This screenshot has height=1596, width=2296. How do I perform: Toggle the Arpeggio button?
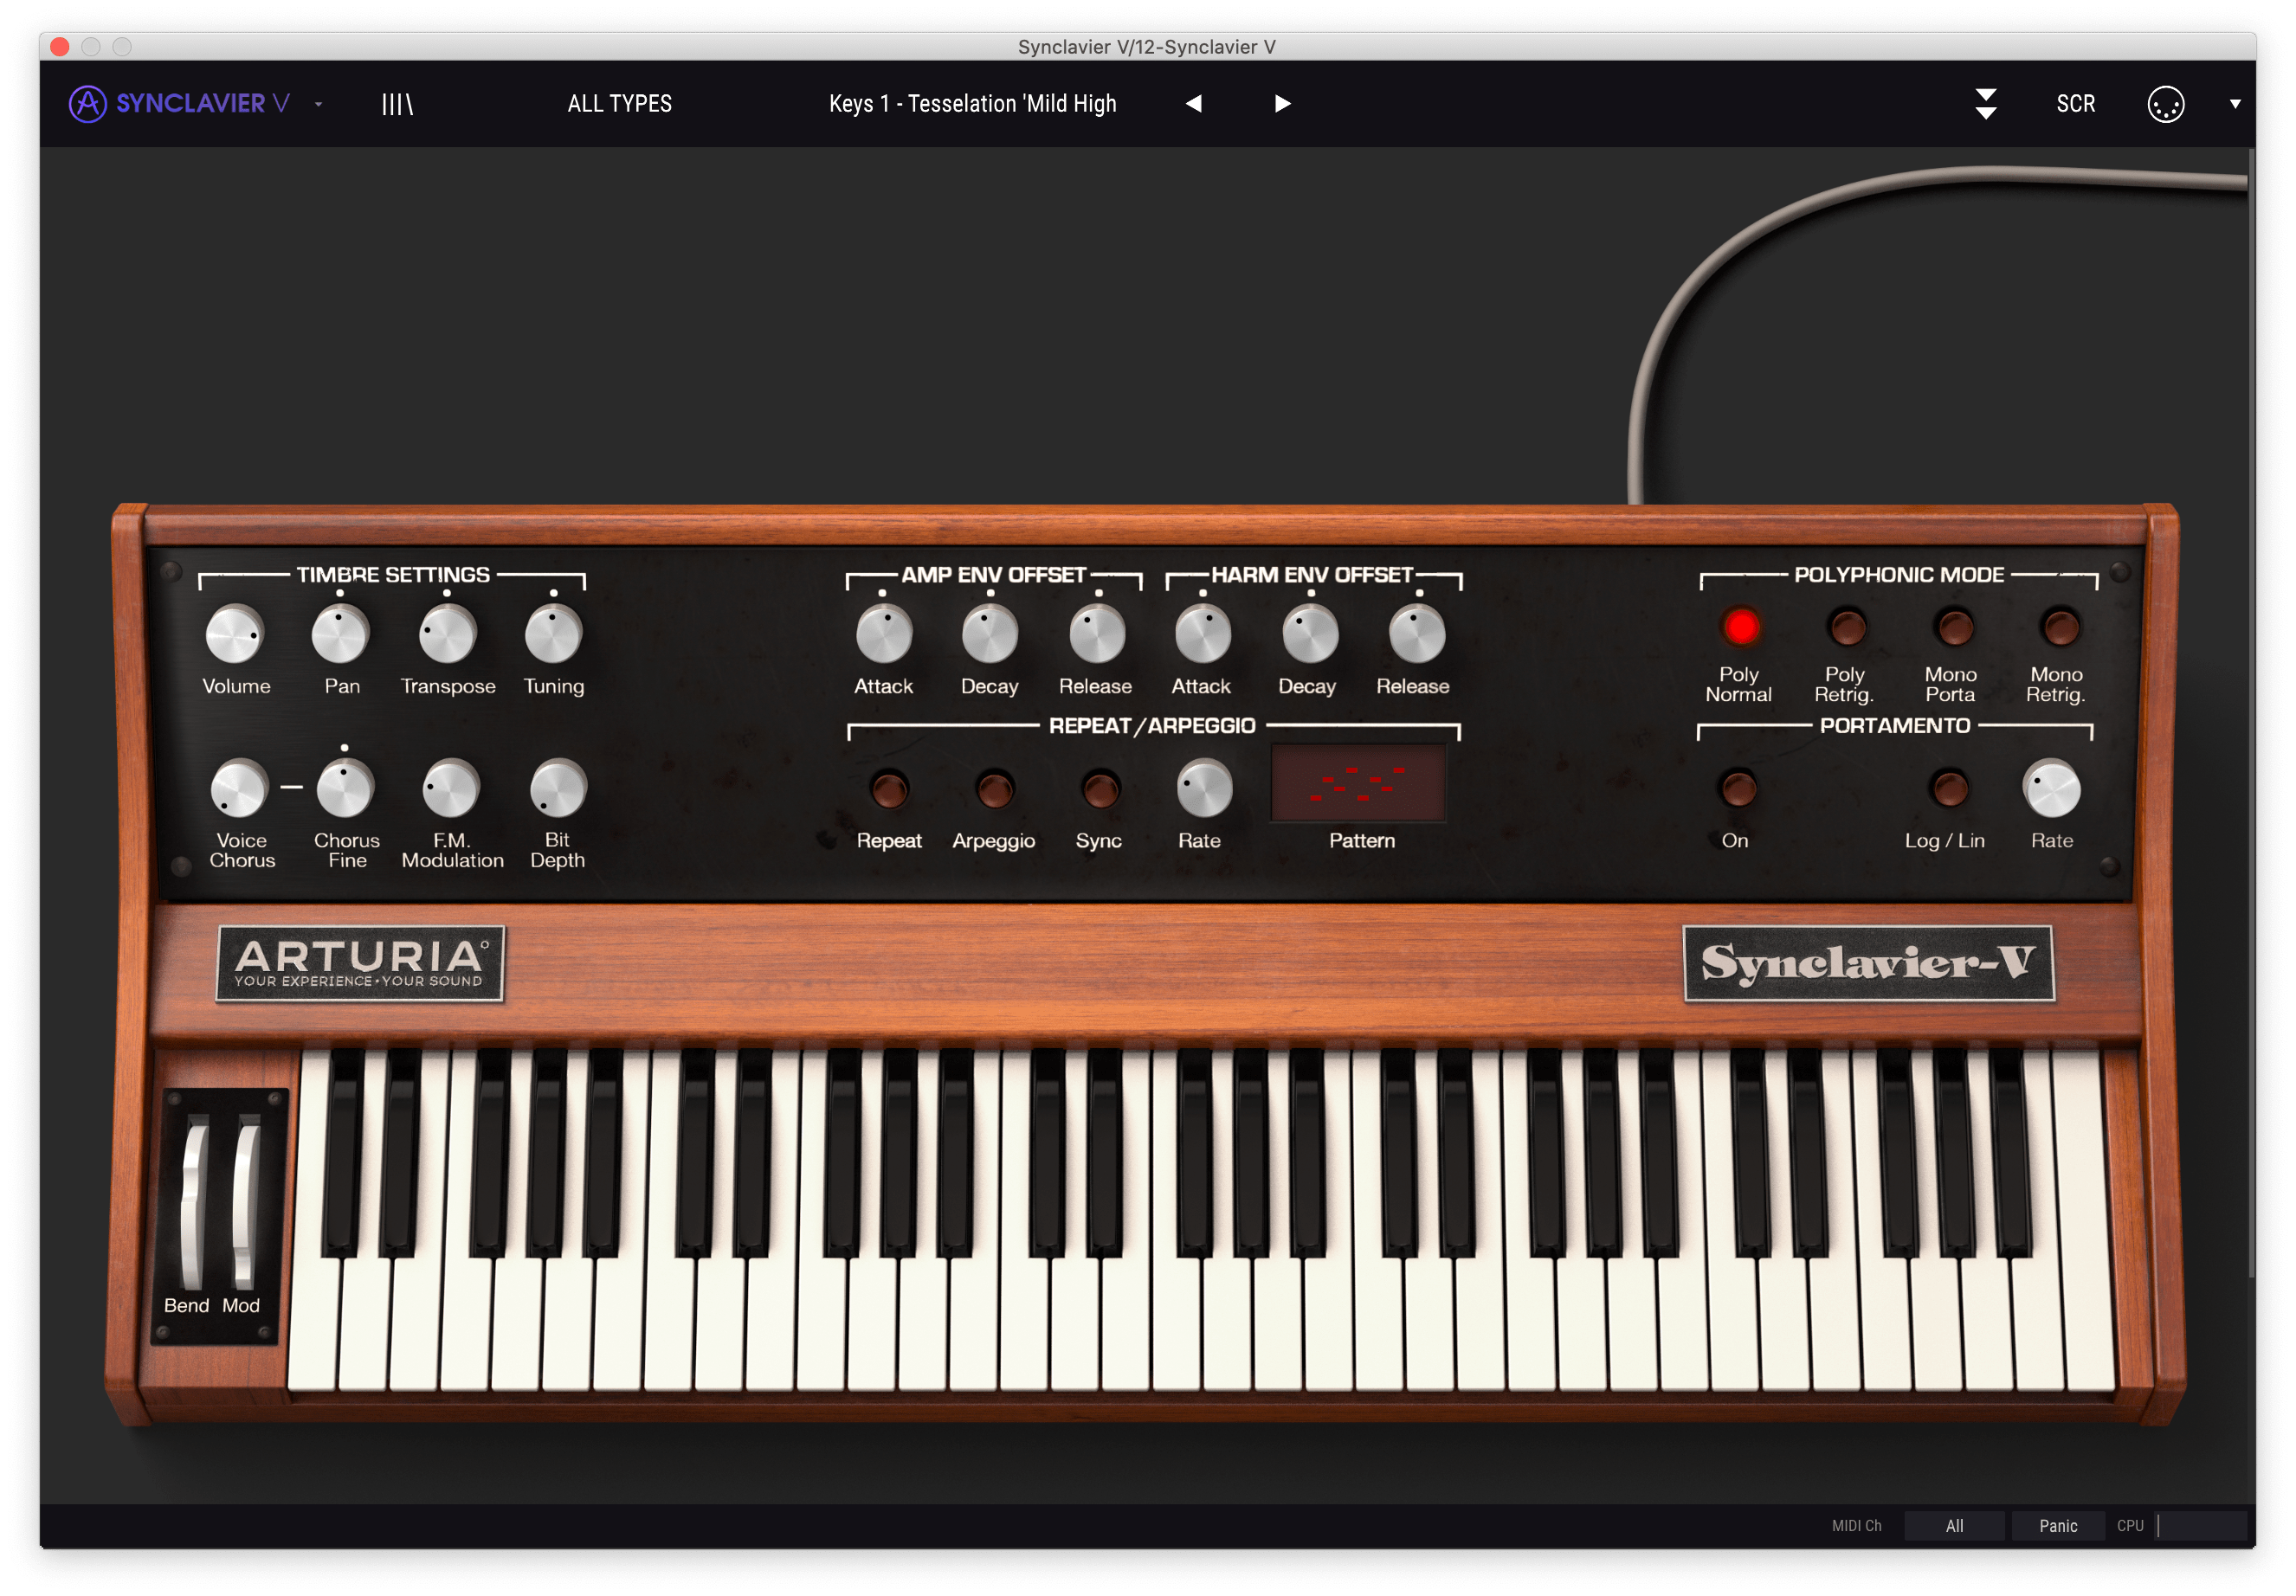(994, 789)
